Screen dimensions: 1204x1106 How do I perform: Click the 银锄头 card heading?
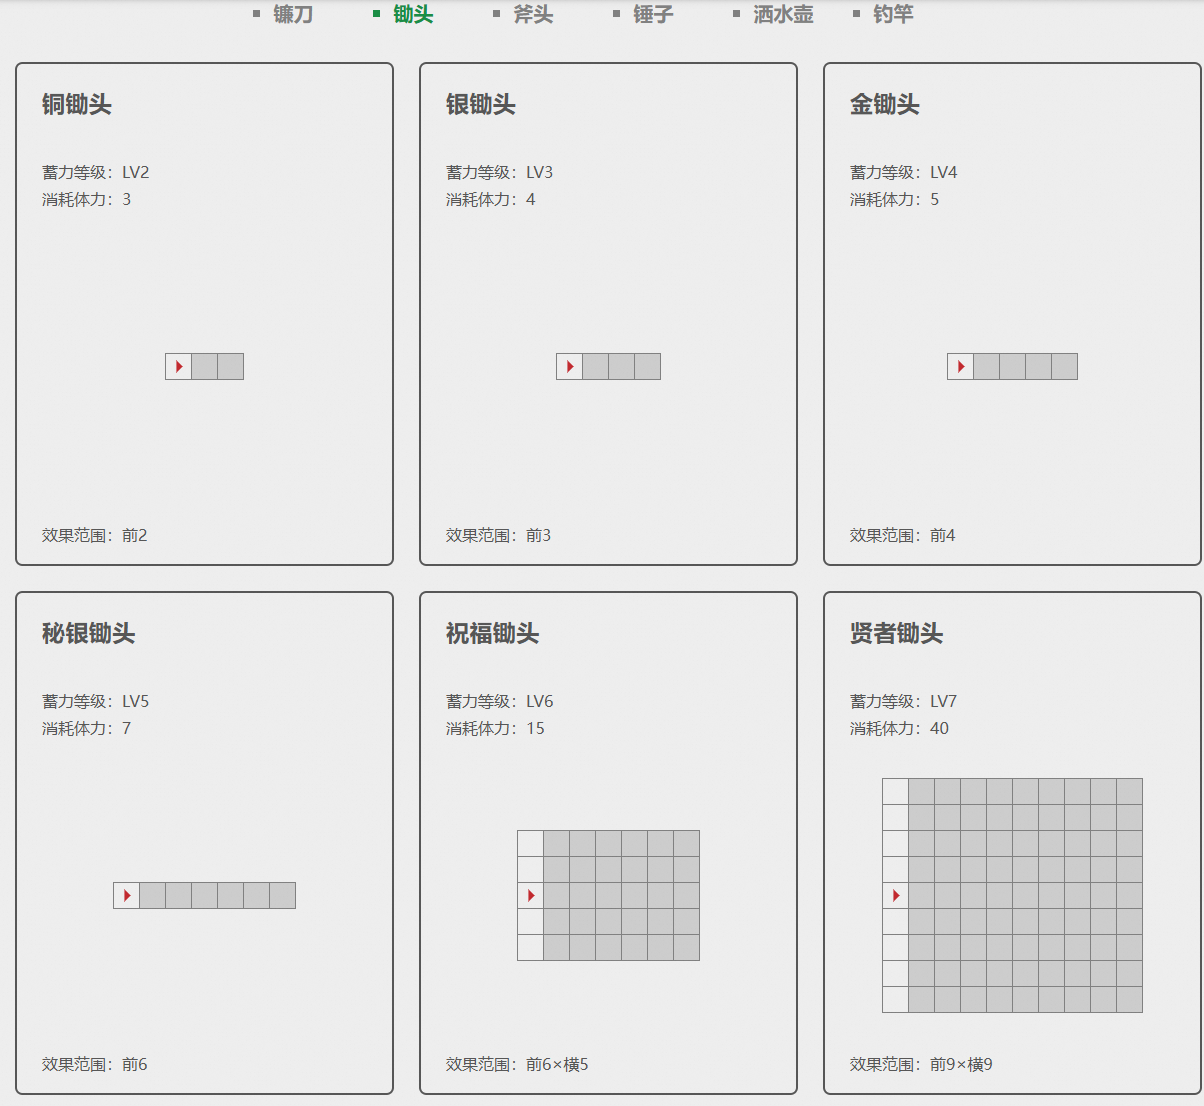pyautogui.click(x=481, y=105)
